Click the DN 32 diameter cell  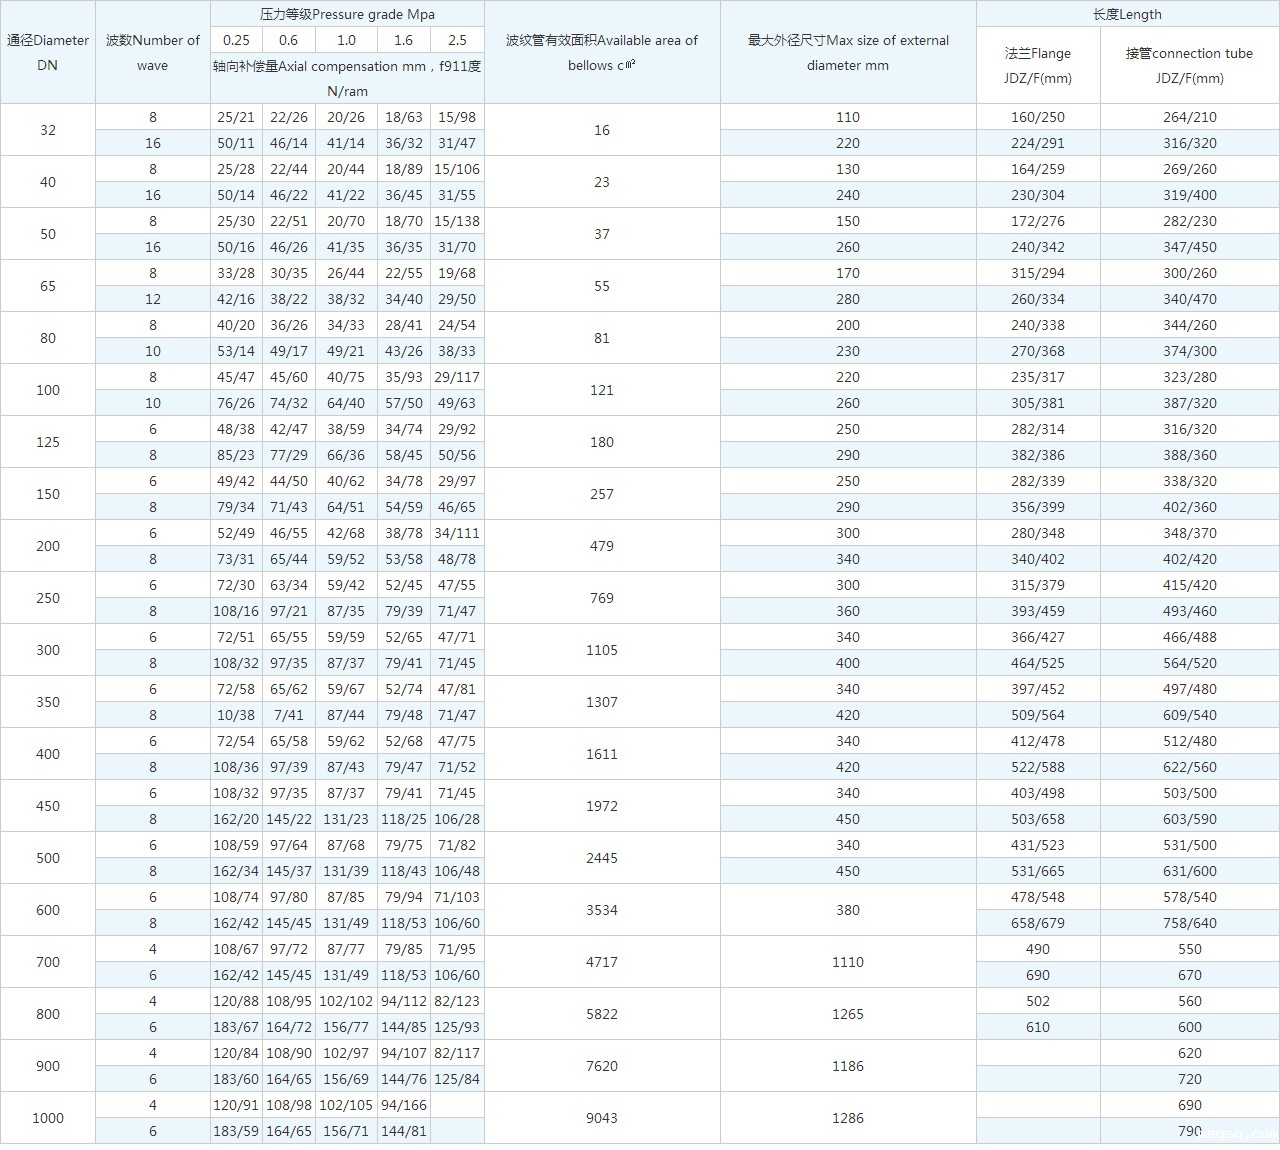(x=48, y=130)
